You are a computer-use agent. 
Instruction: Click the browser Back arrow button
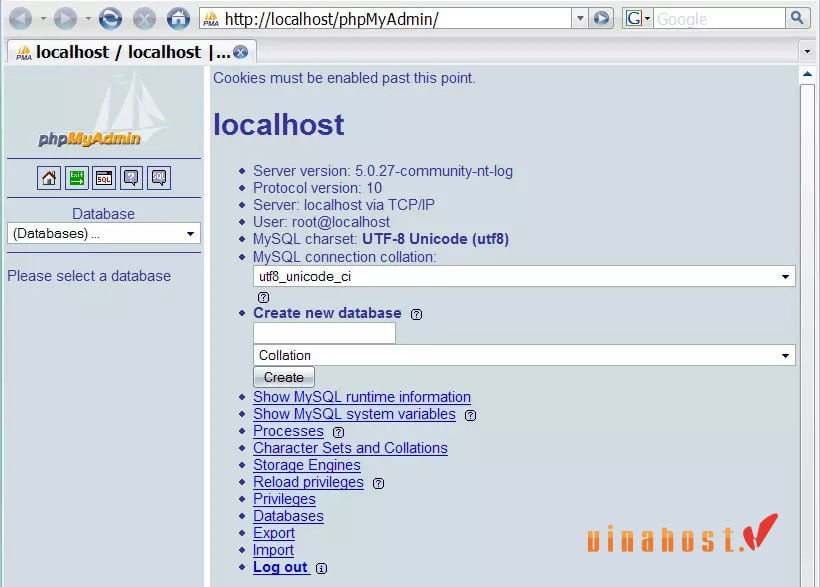21,19
